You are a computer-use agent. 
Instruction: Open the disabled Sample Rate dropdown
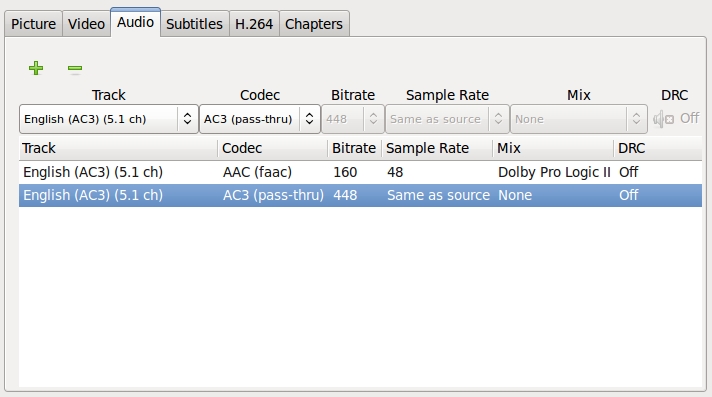click(x=447, y=119)
